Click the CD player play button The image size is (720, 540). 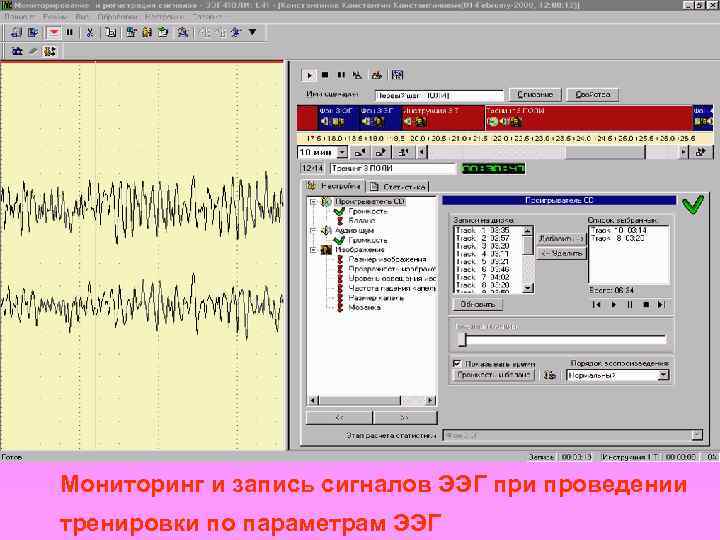(x=613, y=304)
